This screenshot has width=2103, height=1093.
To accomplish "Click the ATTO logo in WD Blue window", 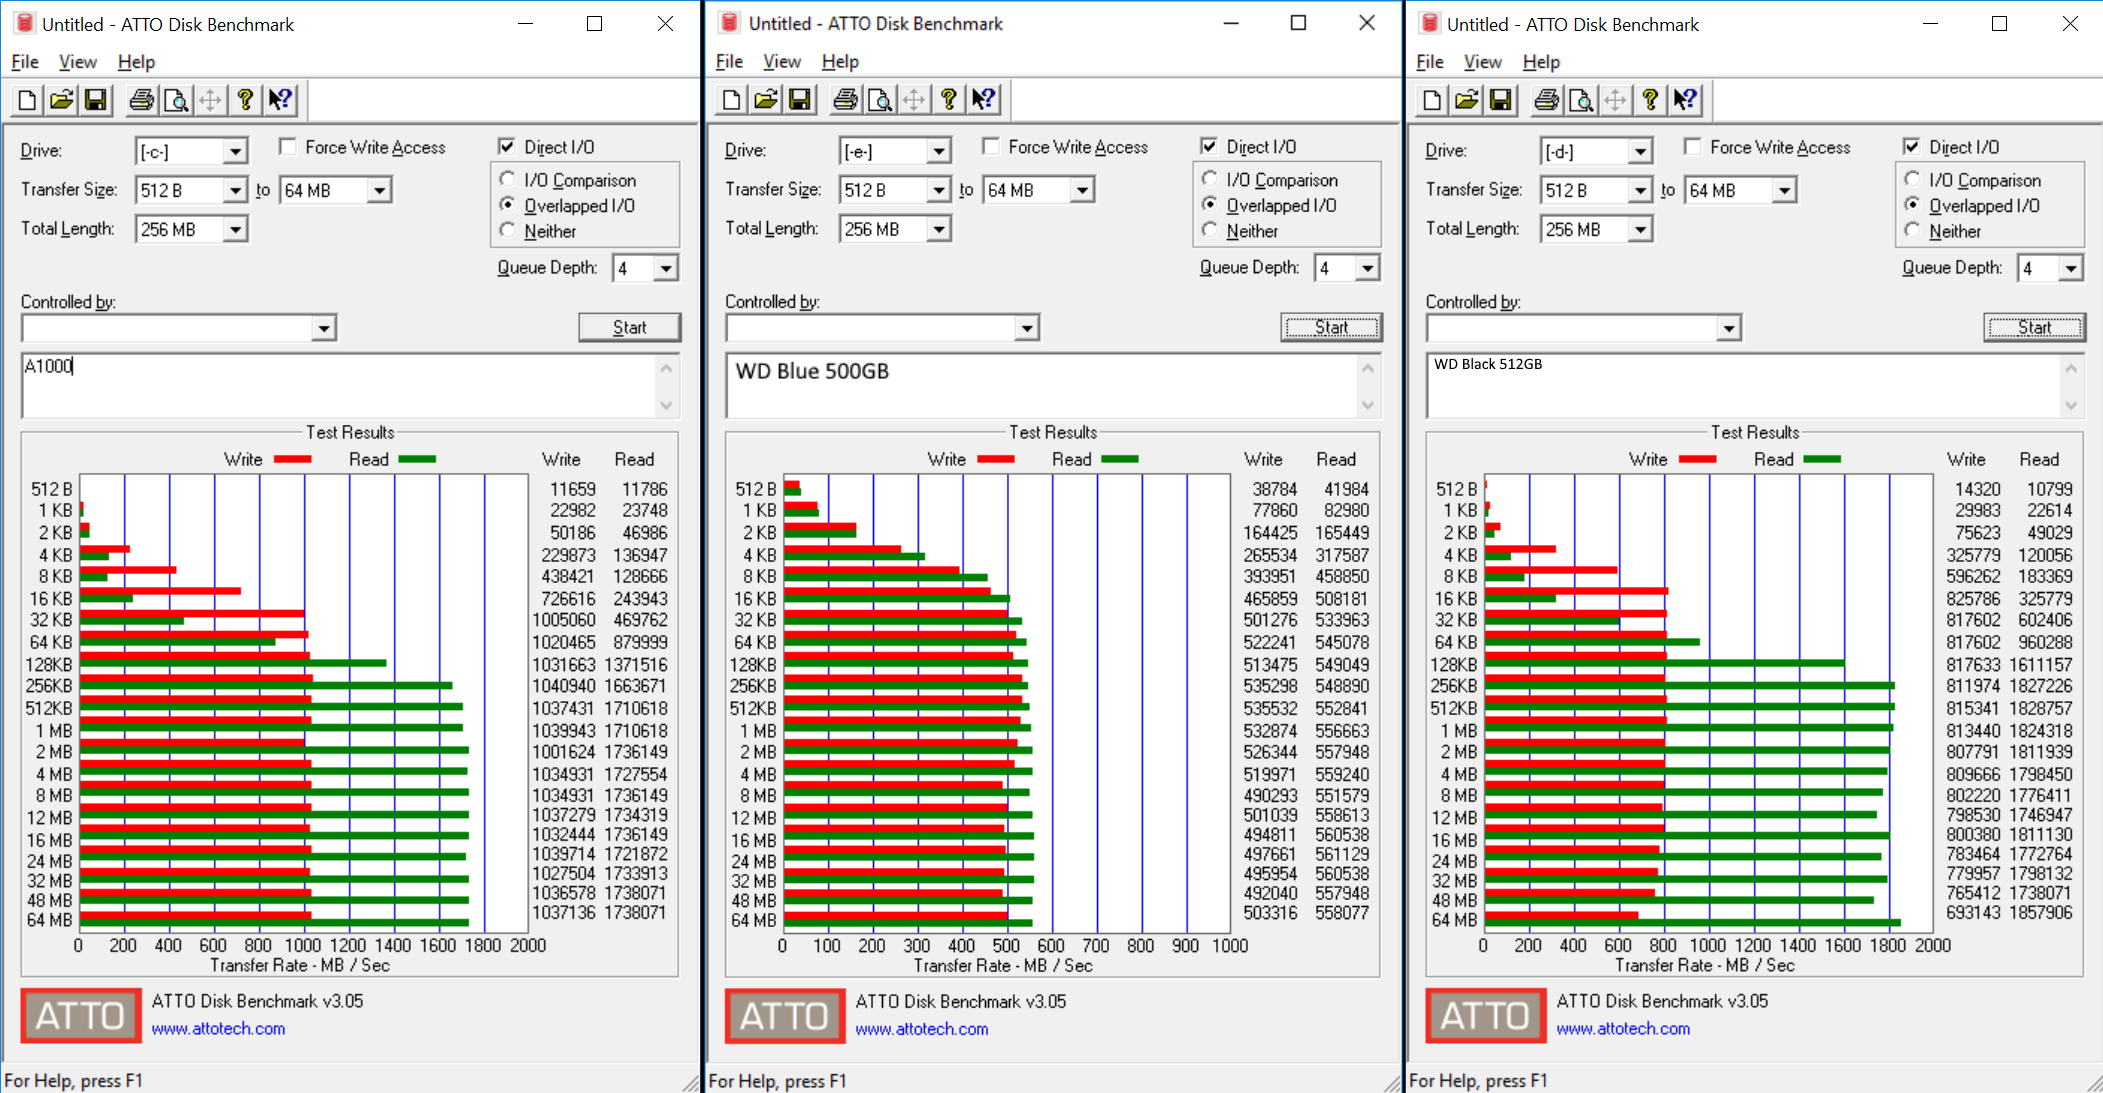I will (x=785, y=1016).
